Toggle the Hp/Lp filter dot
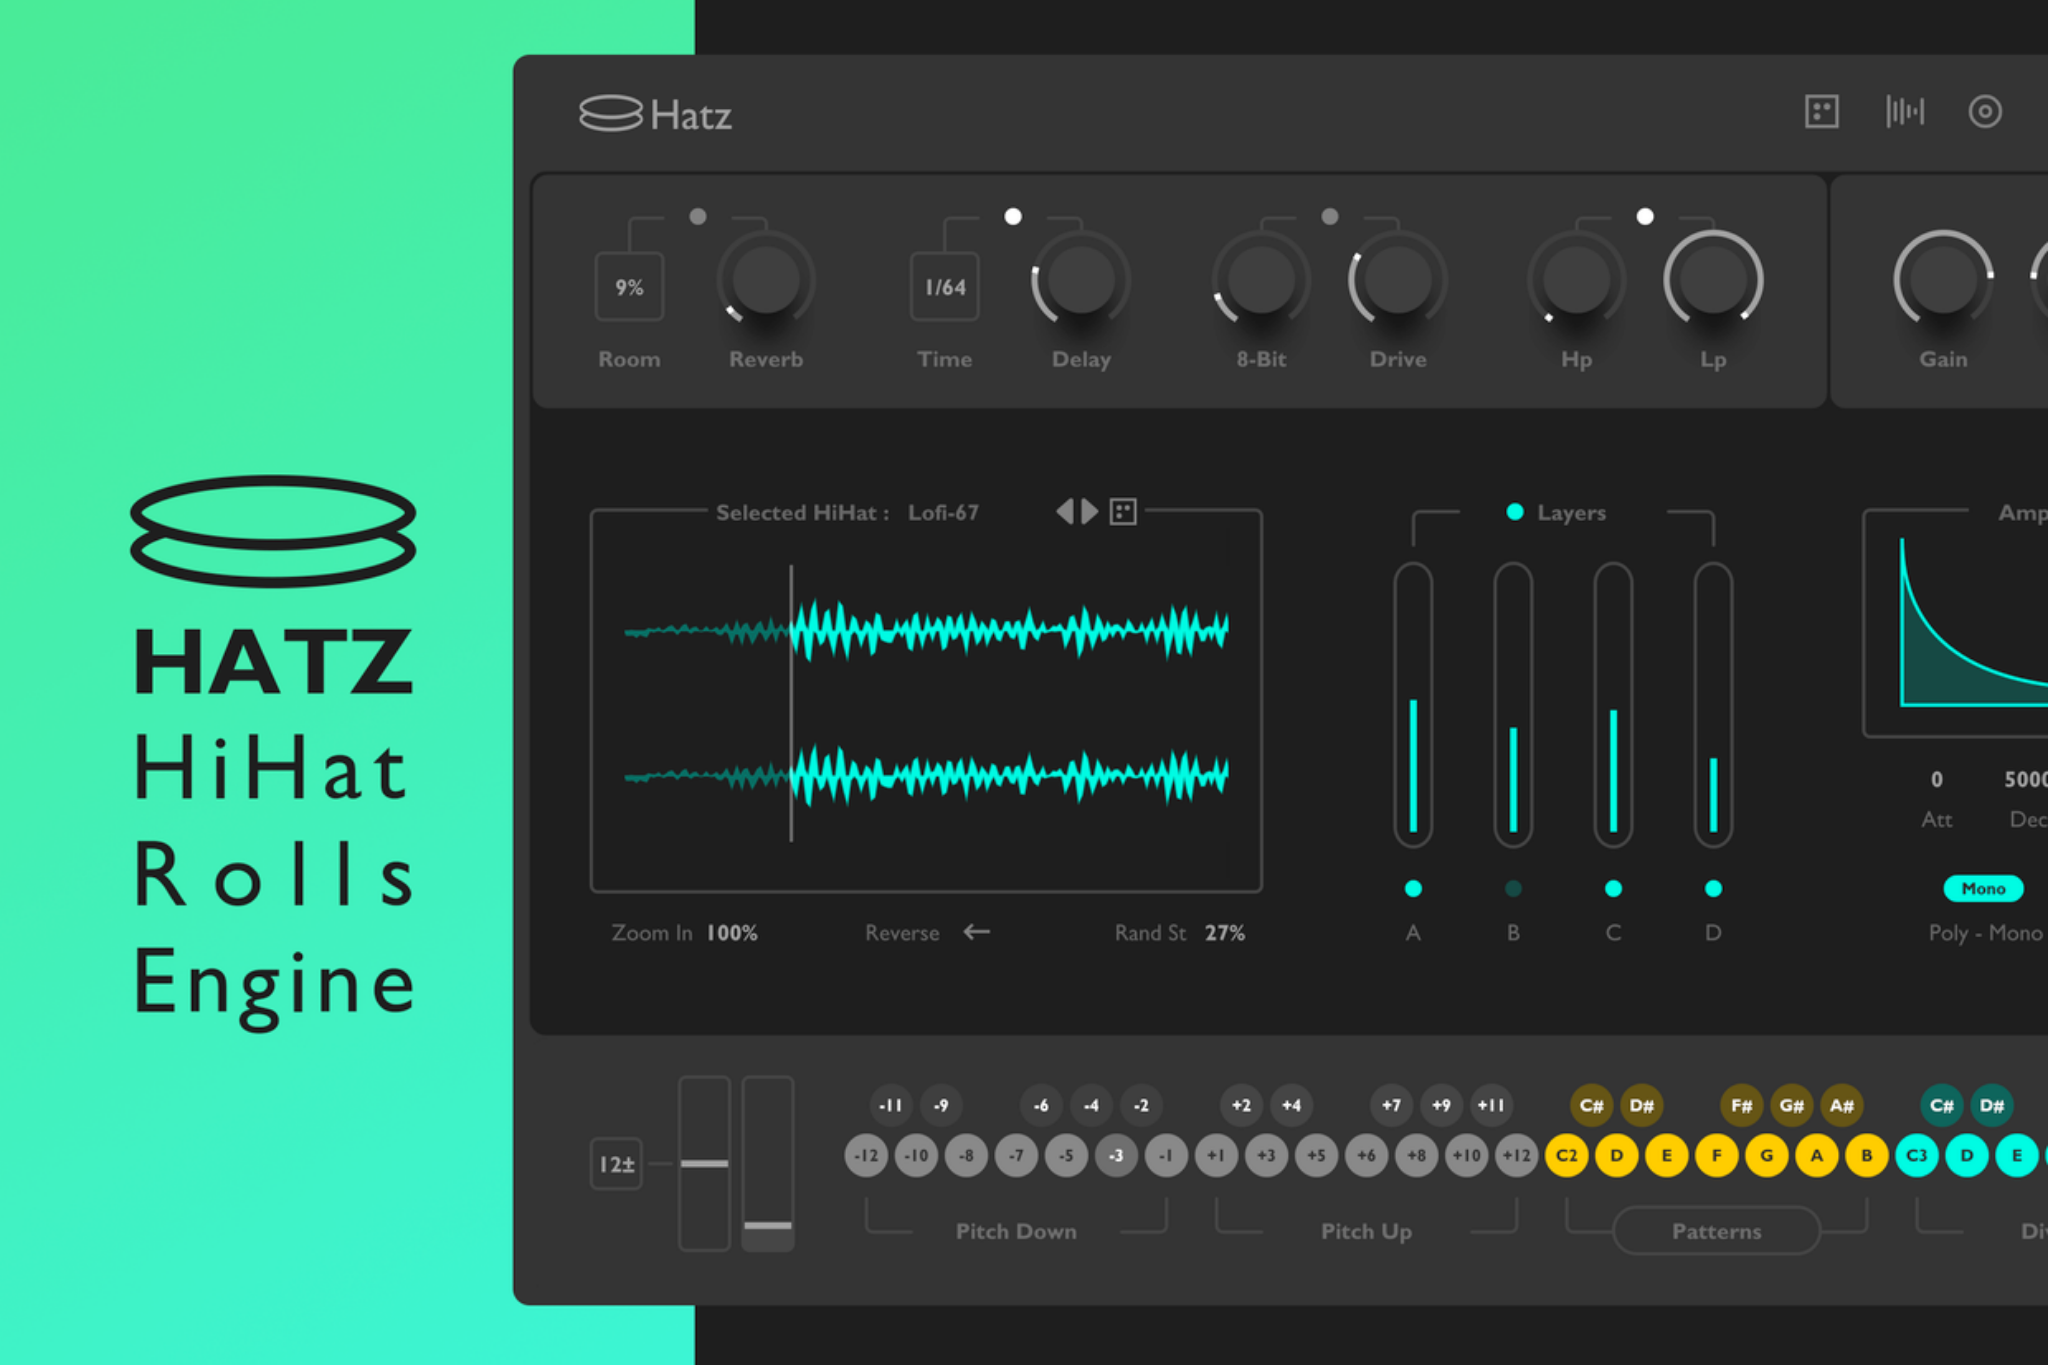This screenshot has height=1365, width=2048. click(1645, 216)
